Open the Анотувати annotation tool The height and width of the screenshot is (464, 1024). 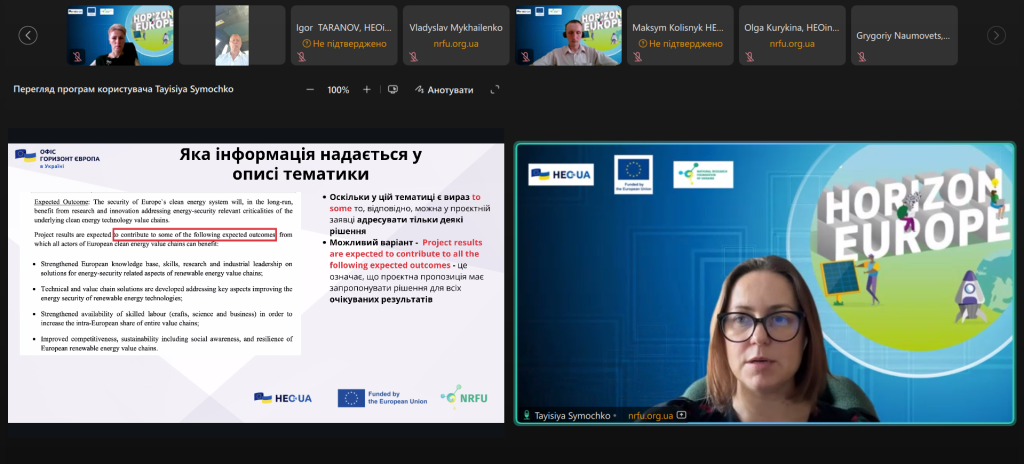point(444,90)
